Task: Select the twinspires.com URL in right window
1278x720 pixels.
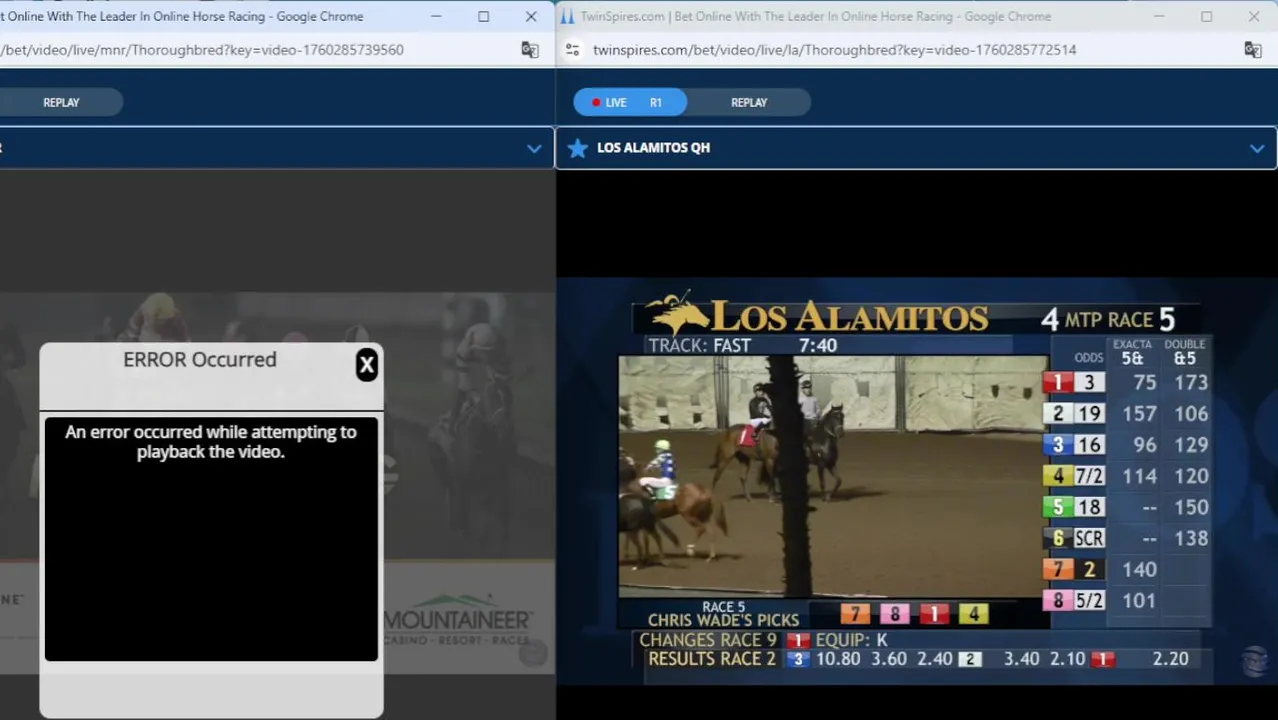Action: [834, 49]
